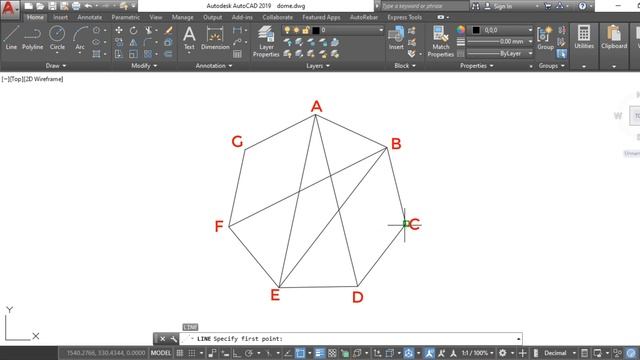Open Layer Properties manager
640x360 pixels.
(266, 41)
